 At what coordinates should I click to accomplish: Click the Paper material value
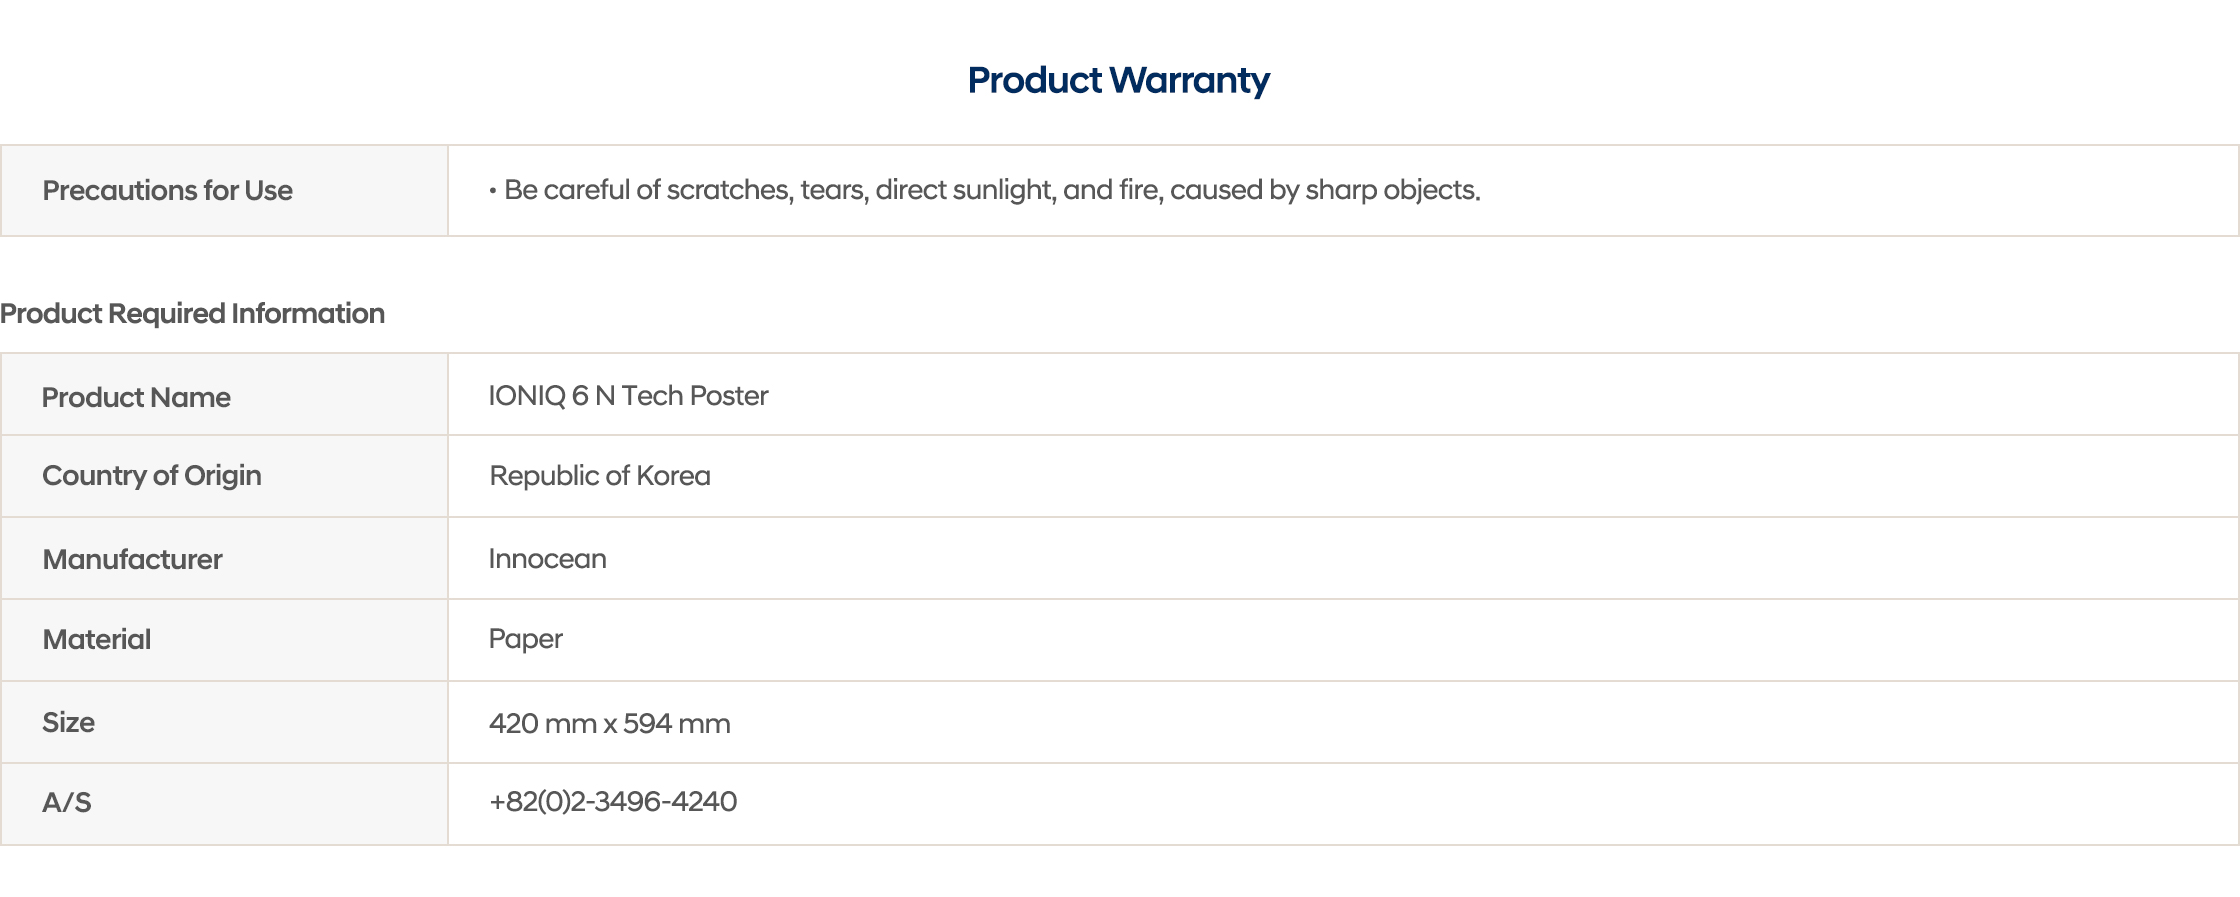[x=525, y=639]
